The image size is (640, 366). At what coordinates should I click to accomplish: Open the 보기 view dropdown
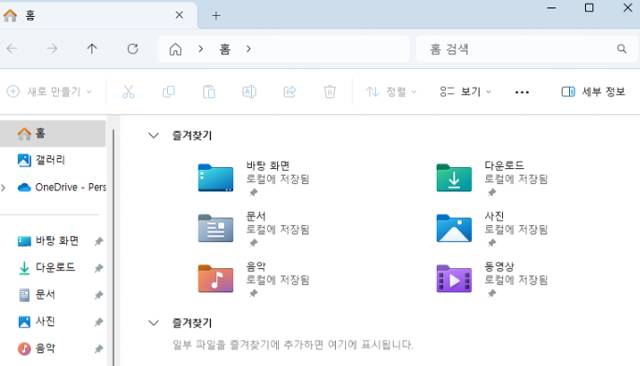pos(465,92)
